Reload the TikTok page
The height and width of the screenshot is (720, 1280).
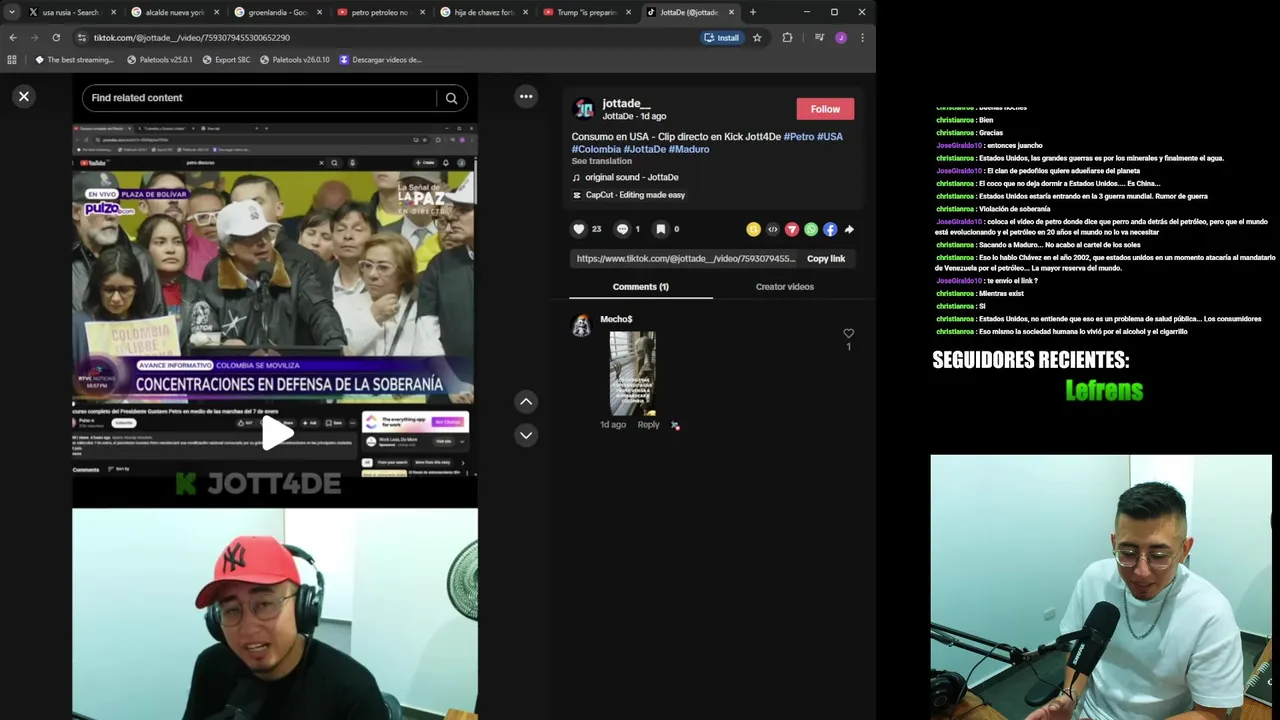click(56, 38)
